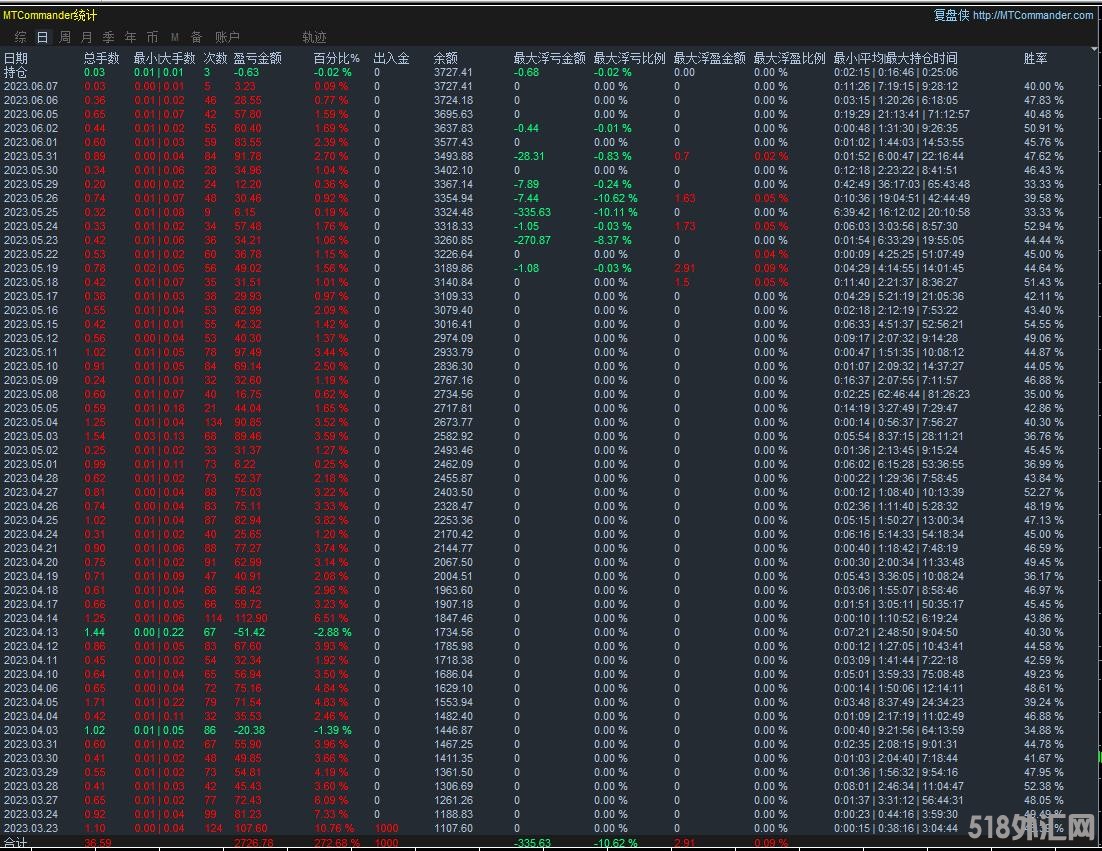The image size is (1102, 851).
Task: Click the 最大浮亏金额 column header
Action: click(x=549, y=58)
